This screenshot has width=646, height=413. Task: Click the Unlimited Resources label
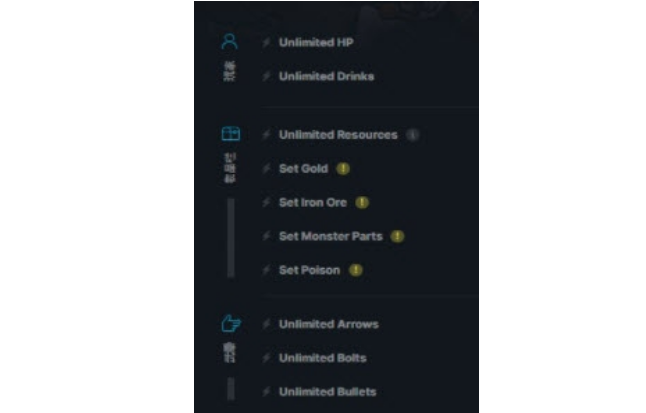pos(338,135)
